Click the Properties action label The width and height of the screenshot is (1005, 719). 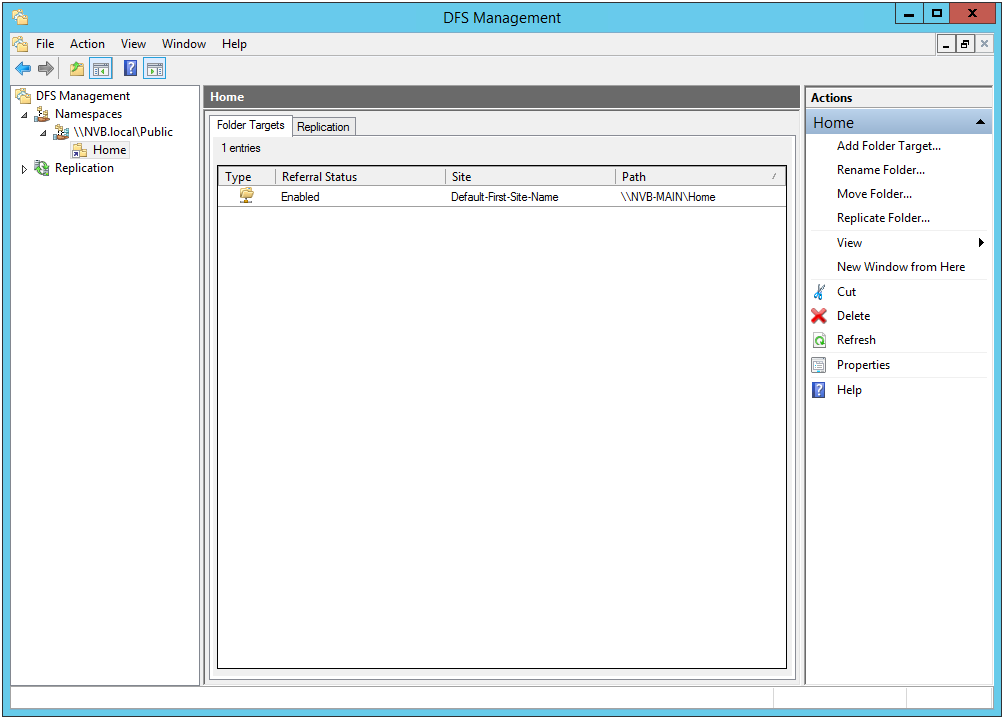click(863, 365)
